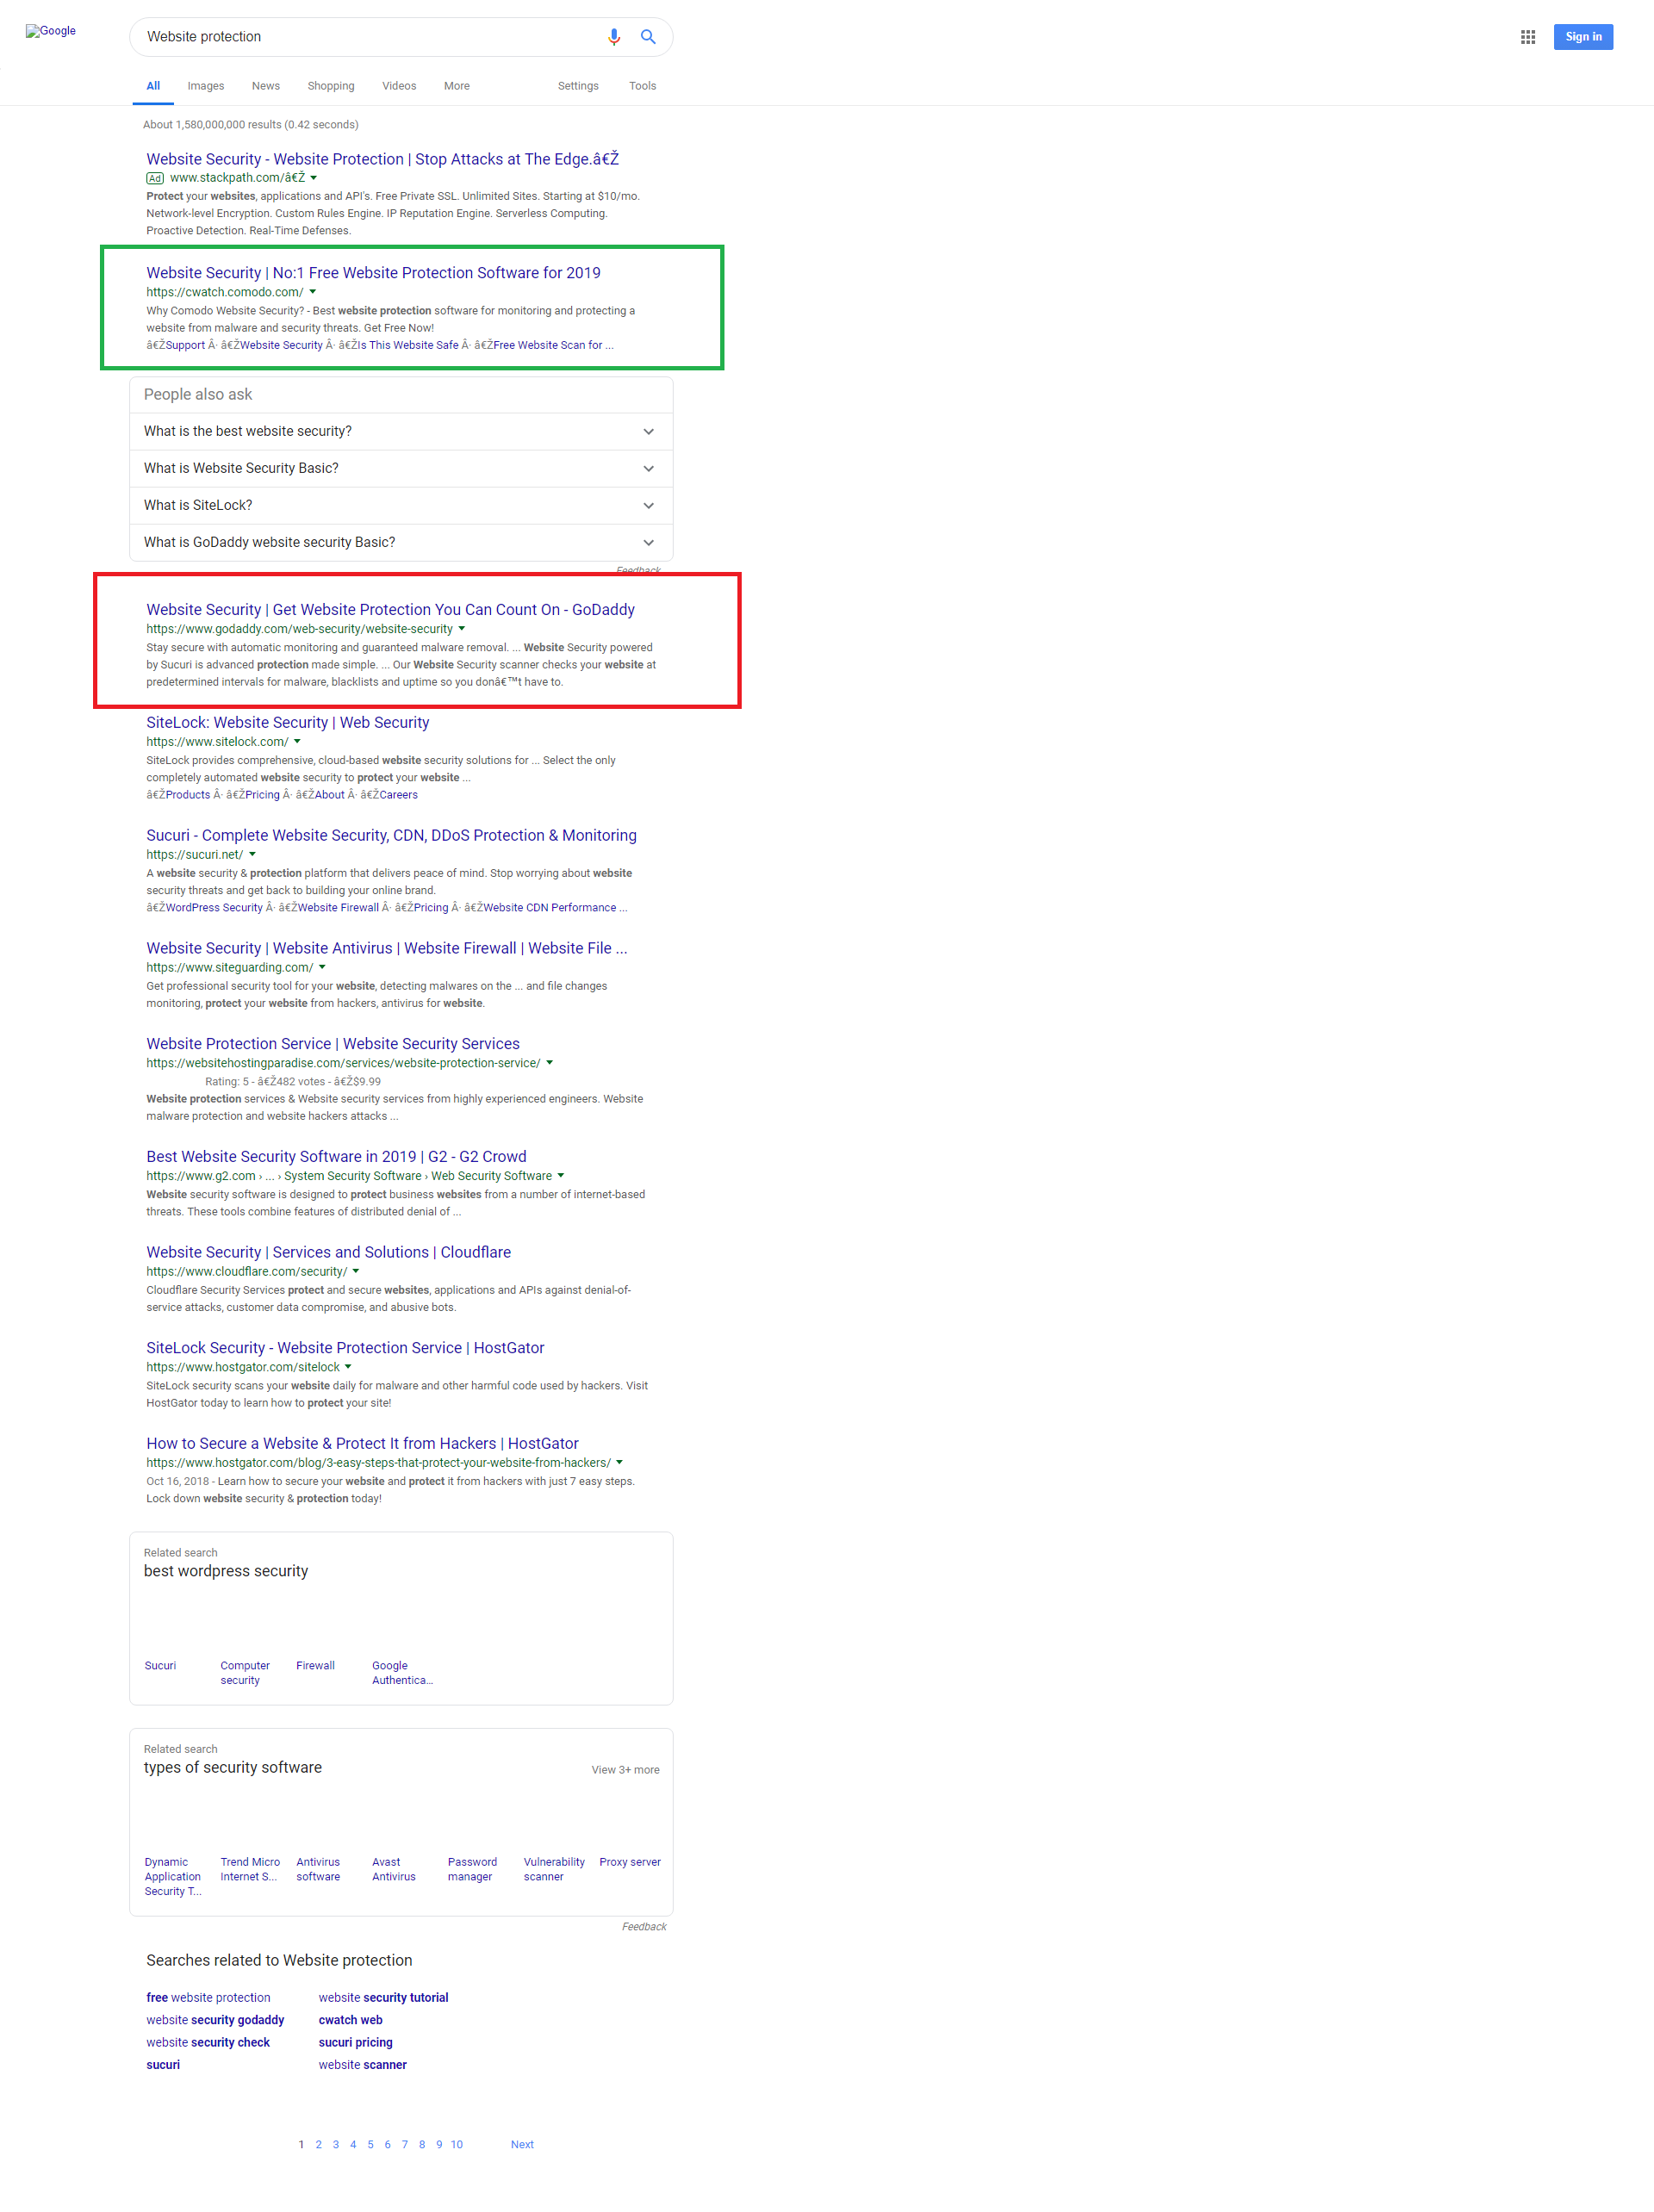The width and height of the screenshot is (1654, 2212).
Task: Open dropdown arrow next to cwatch.comodo.com URL
Action: [312, 292]
